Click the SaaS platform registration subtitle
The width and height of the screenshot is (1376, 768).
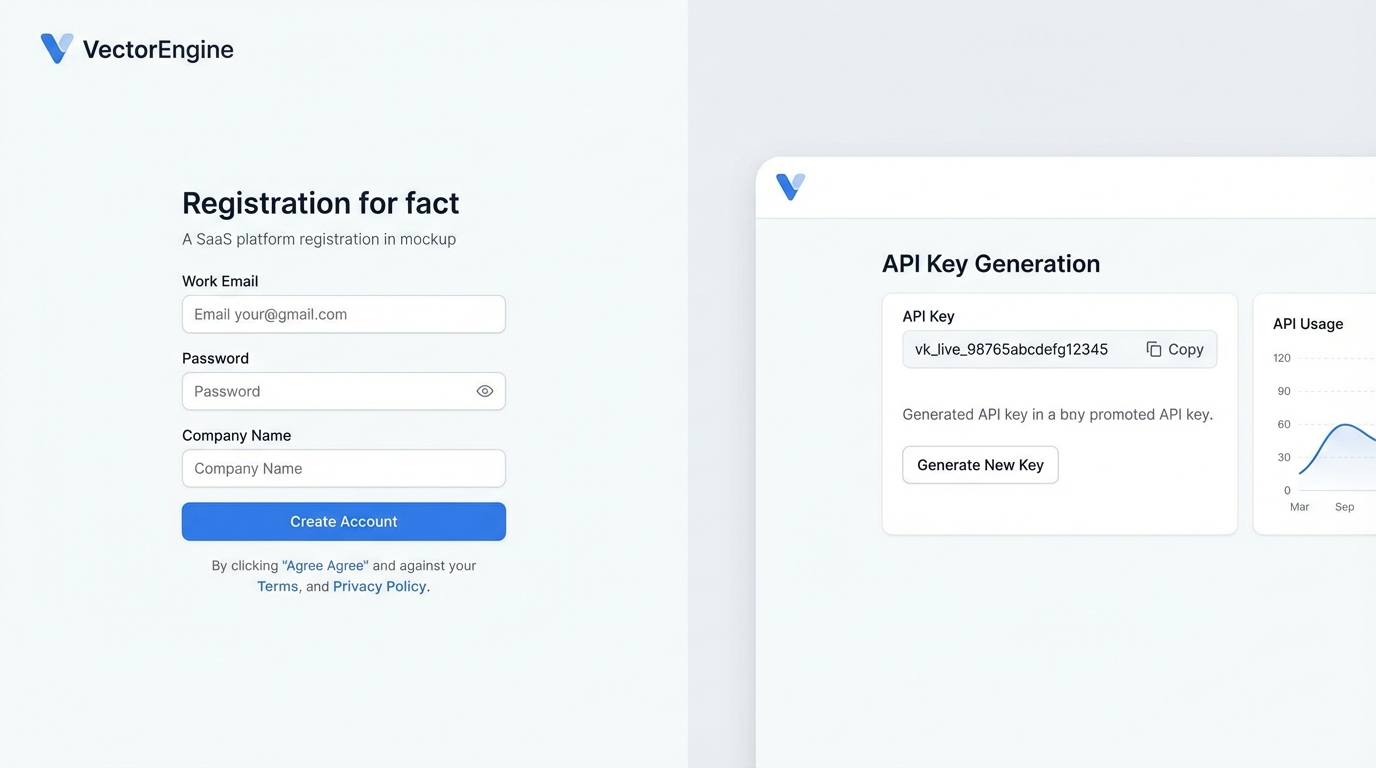319,239
